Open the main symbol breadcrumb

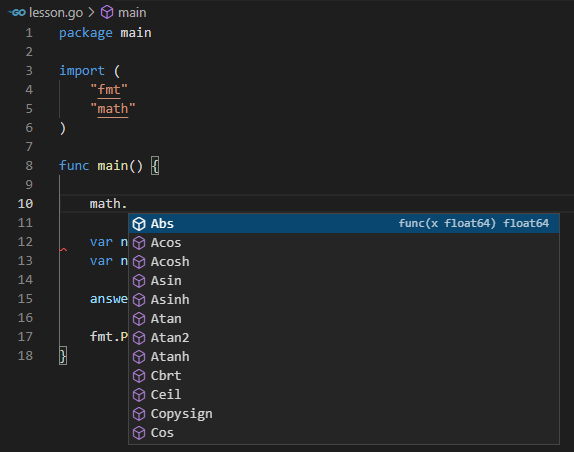point(132,13)
